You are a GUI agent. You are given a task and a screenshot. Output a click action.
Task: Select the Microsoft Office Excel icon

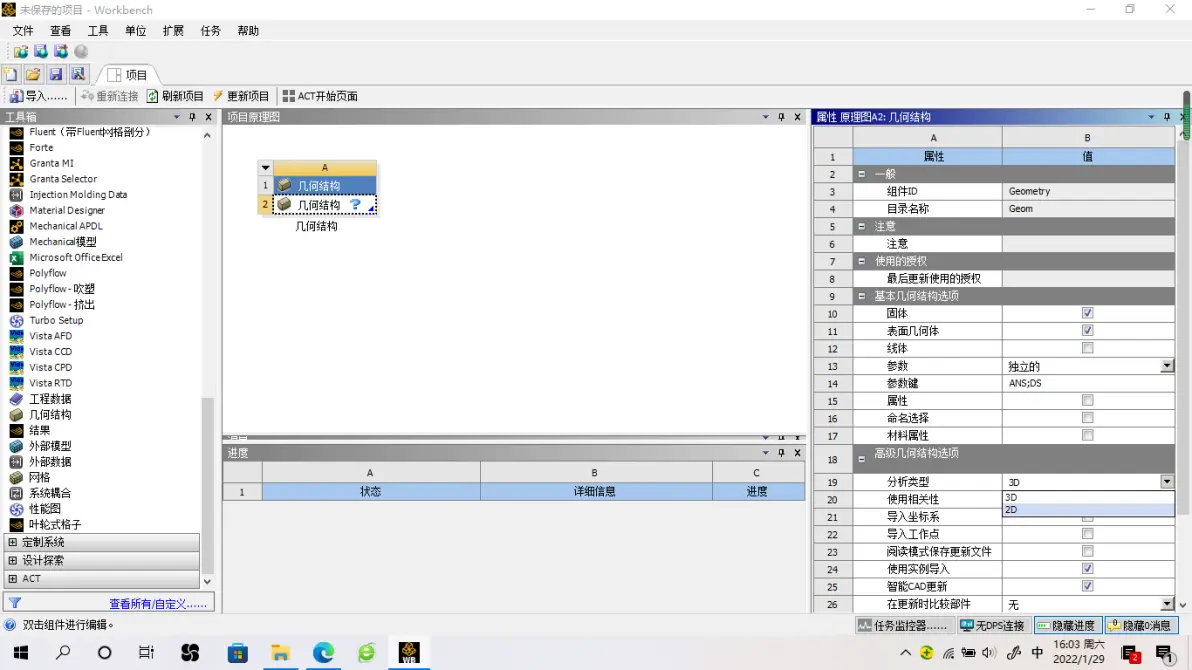pyautogui.click(x=16, y=258)
